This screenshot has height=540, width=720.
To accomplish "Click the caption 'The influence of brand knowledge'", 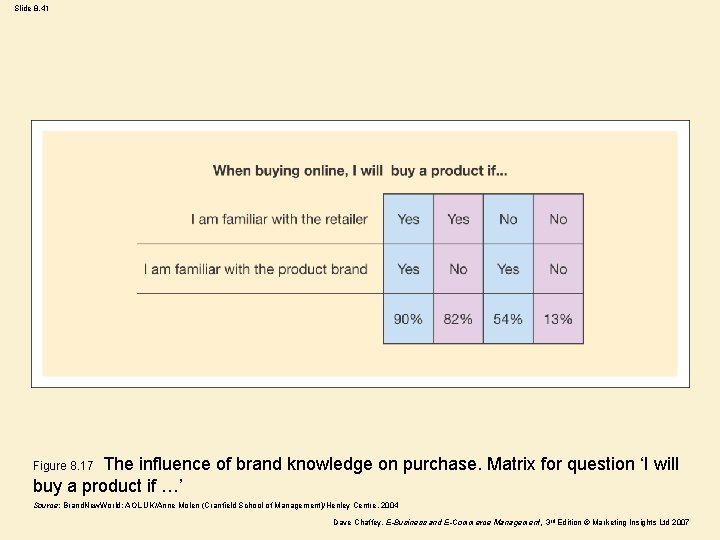I will [390, 464].
